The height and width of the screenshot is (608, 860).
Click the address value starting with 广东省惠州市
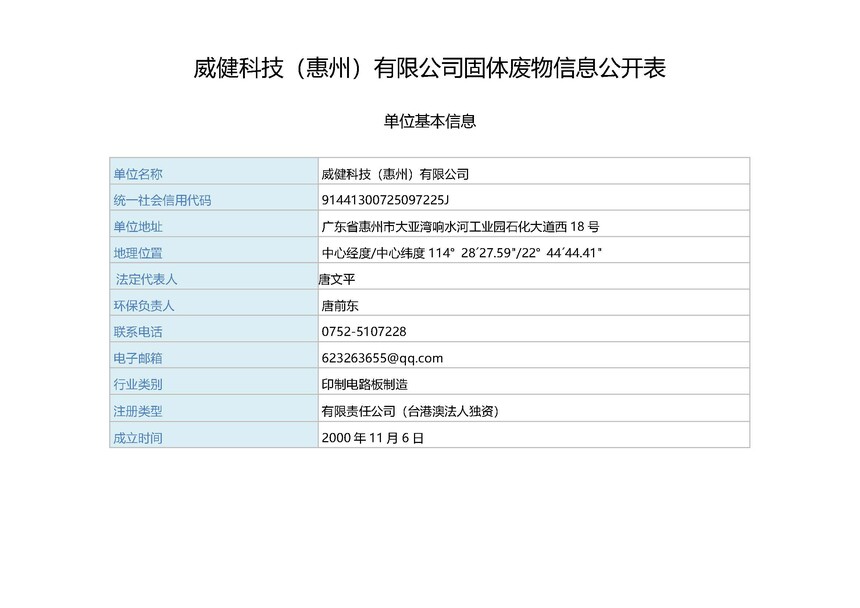460,226
